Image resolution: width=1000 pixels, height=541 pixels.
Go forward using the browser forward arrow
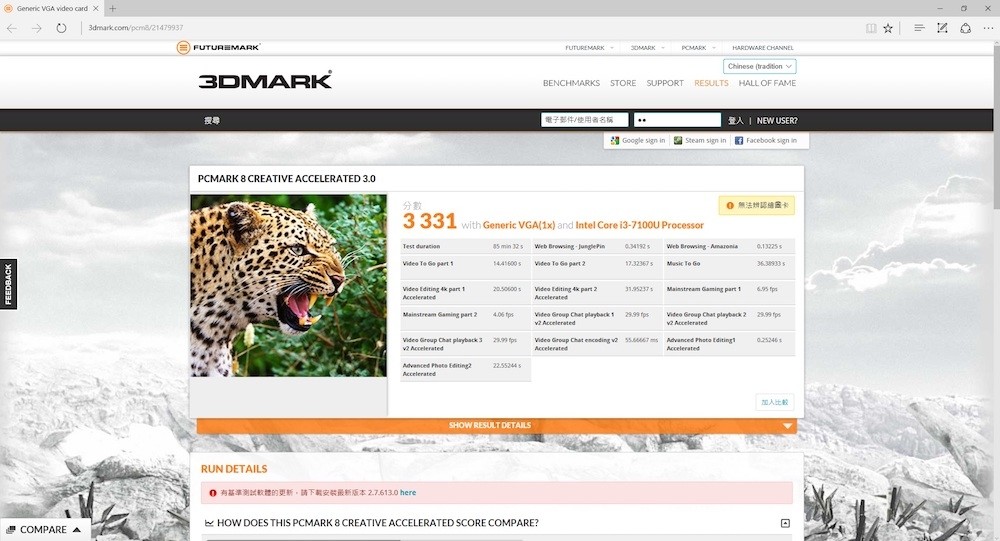click(37, 28)
